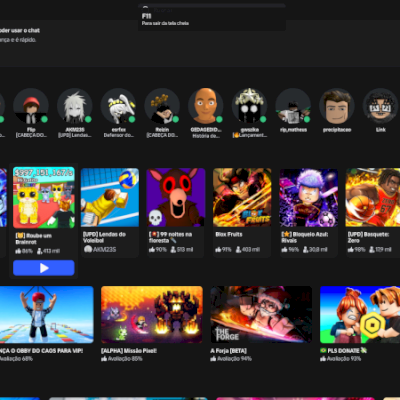Image resolution: width=400 pixels, height=400 pixels.
Task: Click Reizin's status text starting with CABEÇA
Action: [162, 135]
